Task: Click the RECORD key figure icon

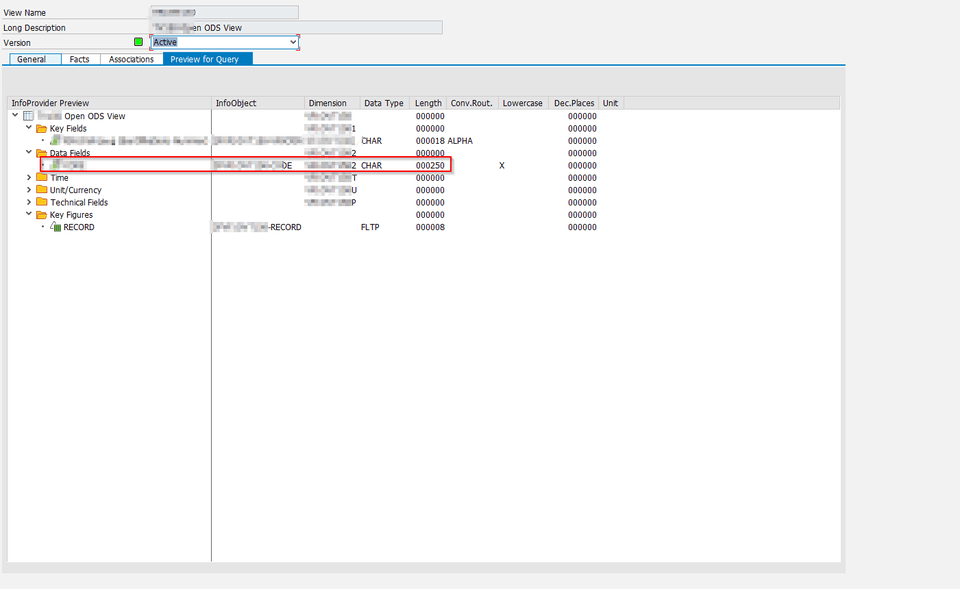Action: (55, 227)
